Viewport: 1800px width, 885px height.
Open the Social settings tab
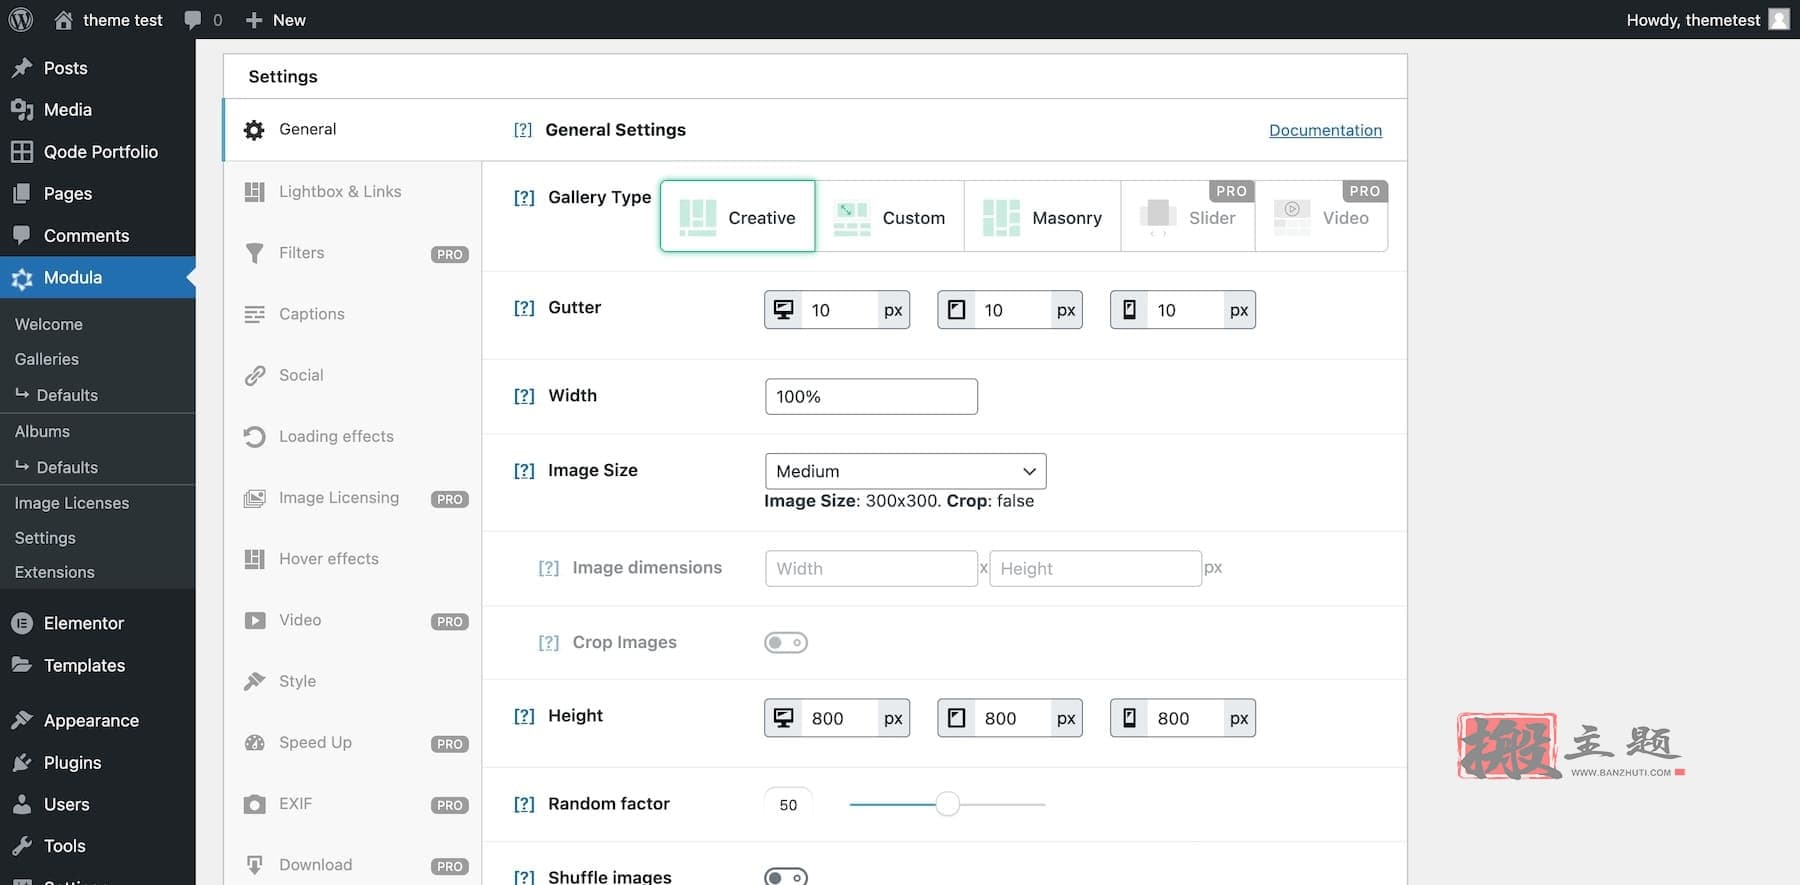(353, 375)
